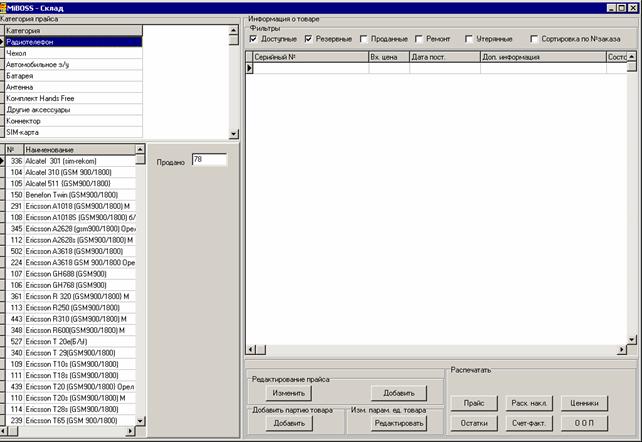Select Антенна category row

[x=73, y=87]
